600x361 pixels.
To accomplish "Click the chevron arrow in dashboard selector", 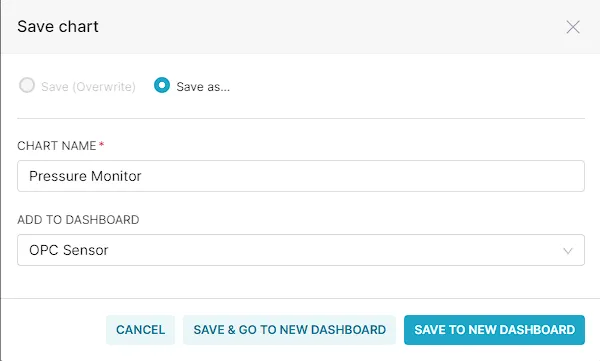I will (x=568, y=251).
